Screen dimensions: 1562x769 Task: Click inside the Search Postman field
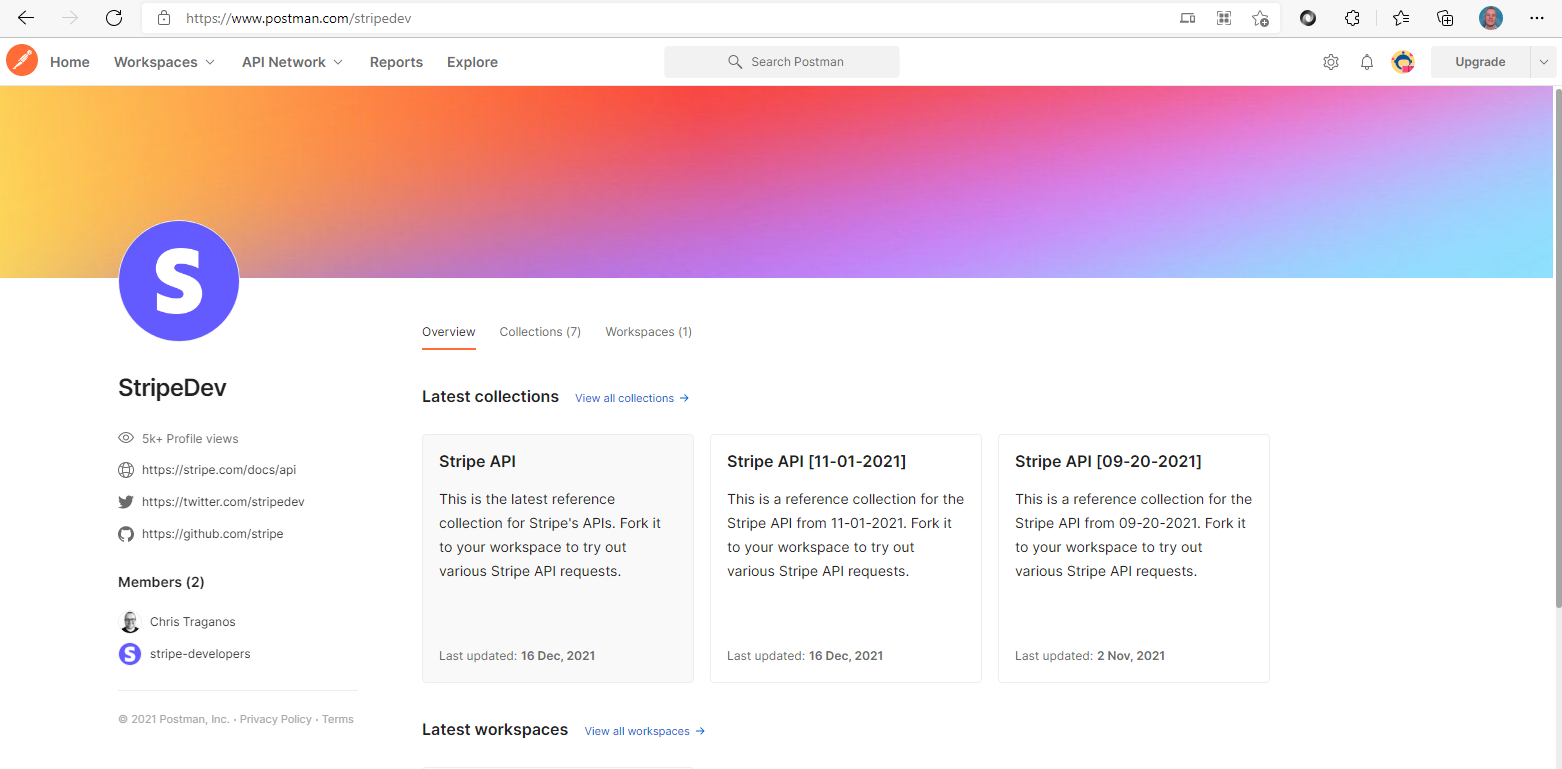click(790, 61)
